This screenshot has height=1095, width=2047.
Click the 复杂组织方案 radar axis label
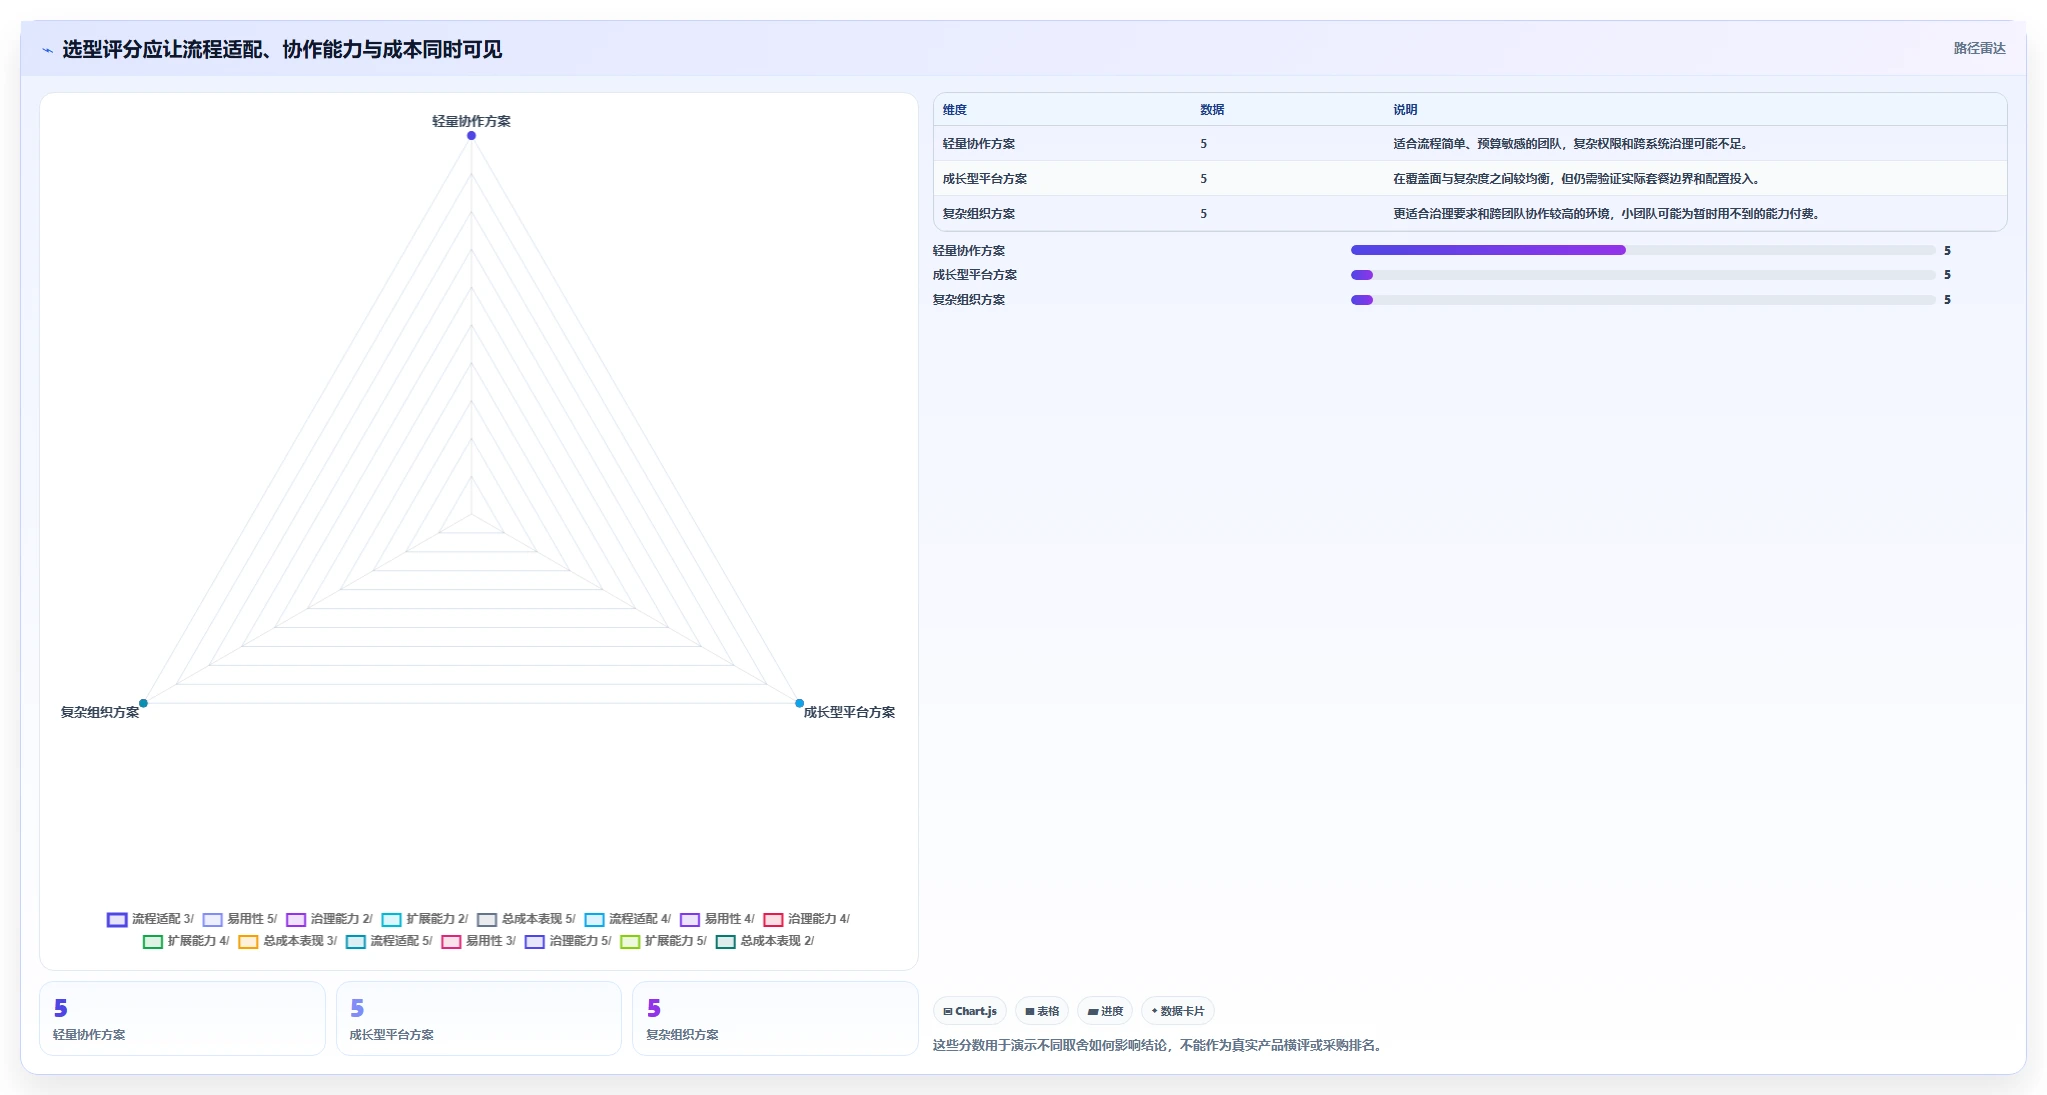click(100, 712)
